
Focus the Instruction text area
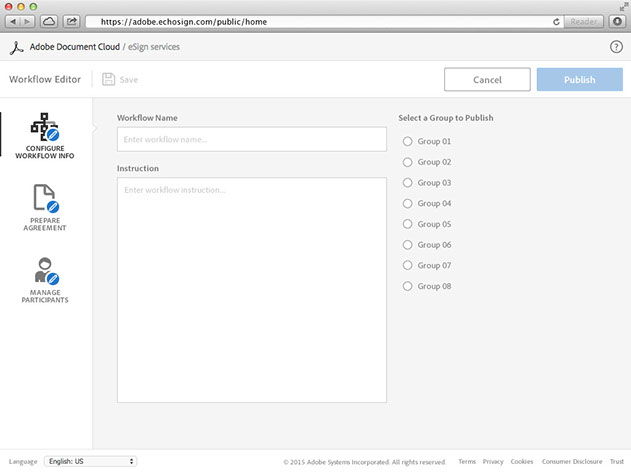pos(251,290)
